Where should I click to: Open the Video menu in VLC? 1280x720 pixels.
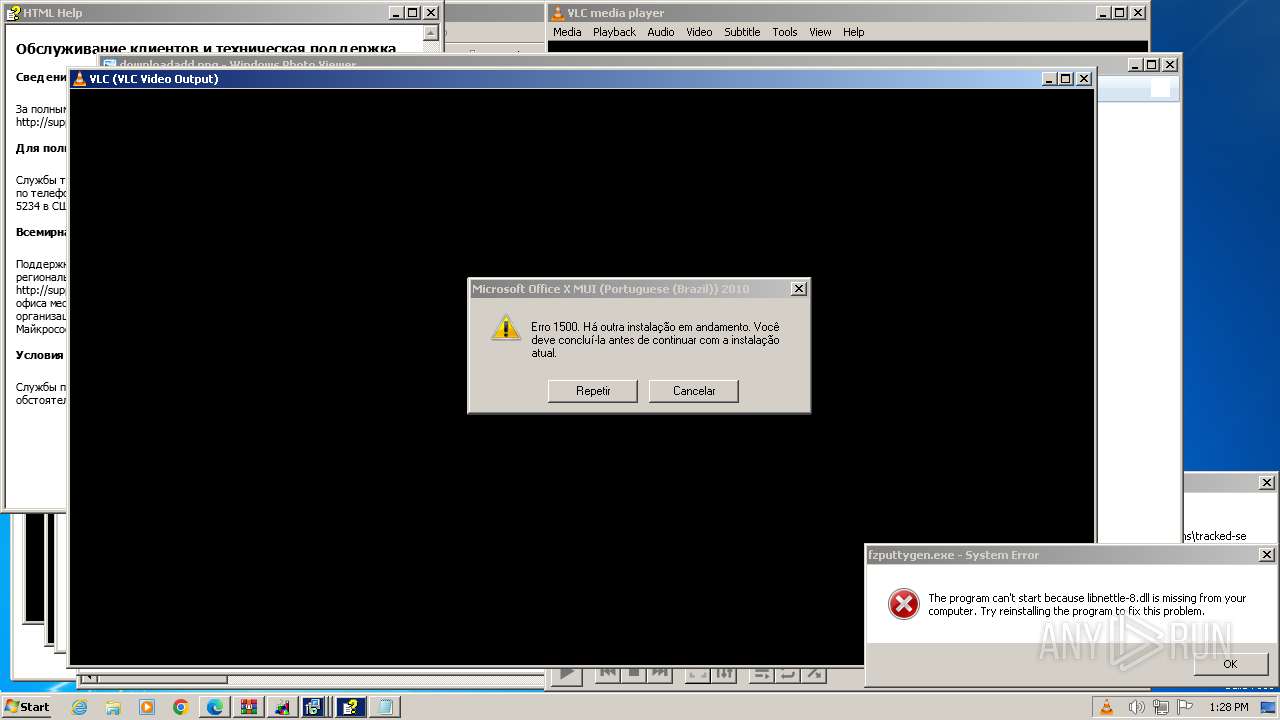[699, 32]
